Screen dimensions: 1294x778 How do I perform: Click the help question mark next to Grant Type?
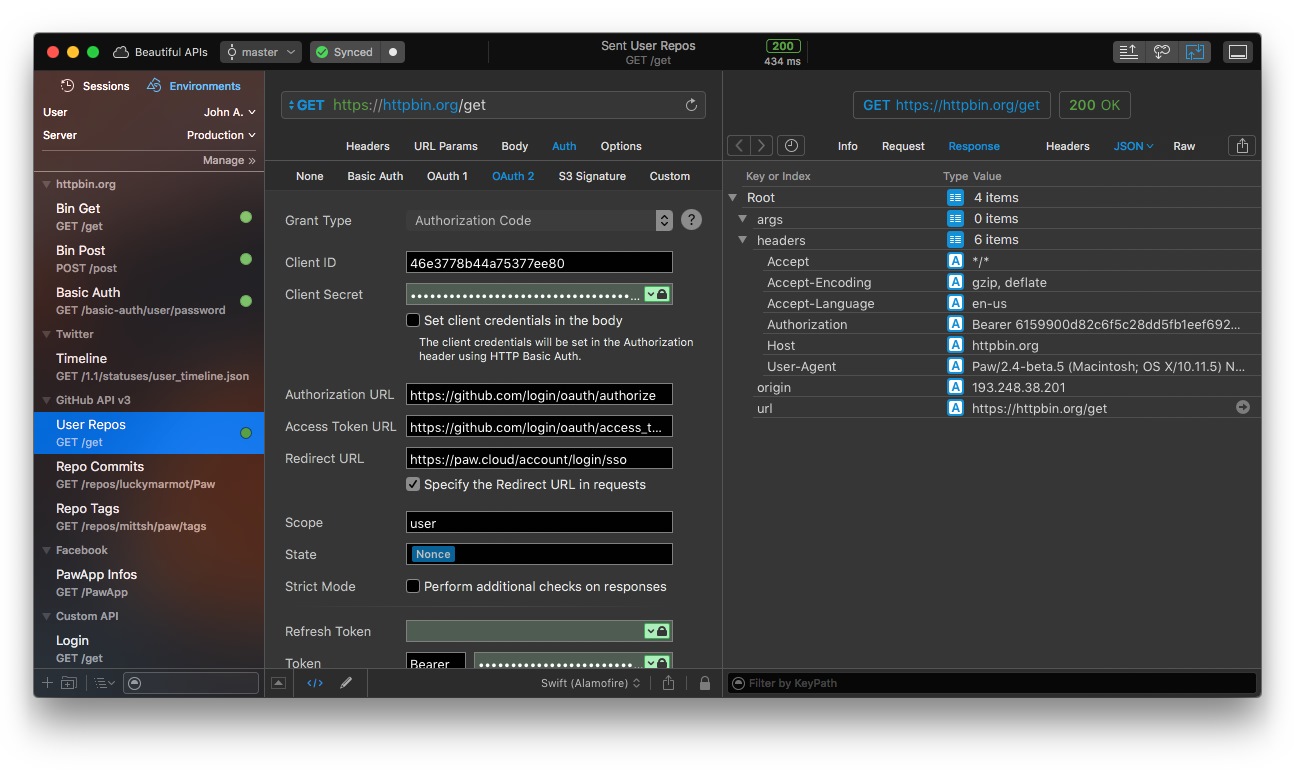pos(691,220)
